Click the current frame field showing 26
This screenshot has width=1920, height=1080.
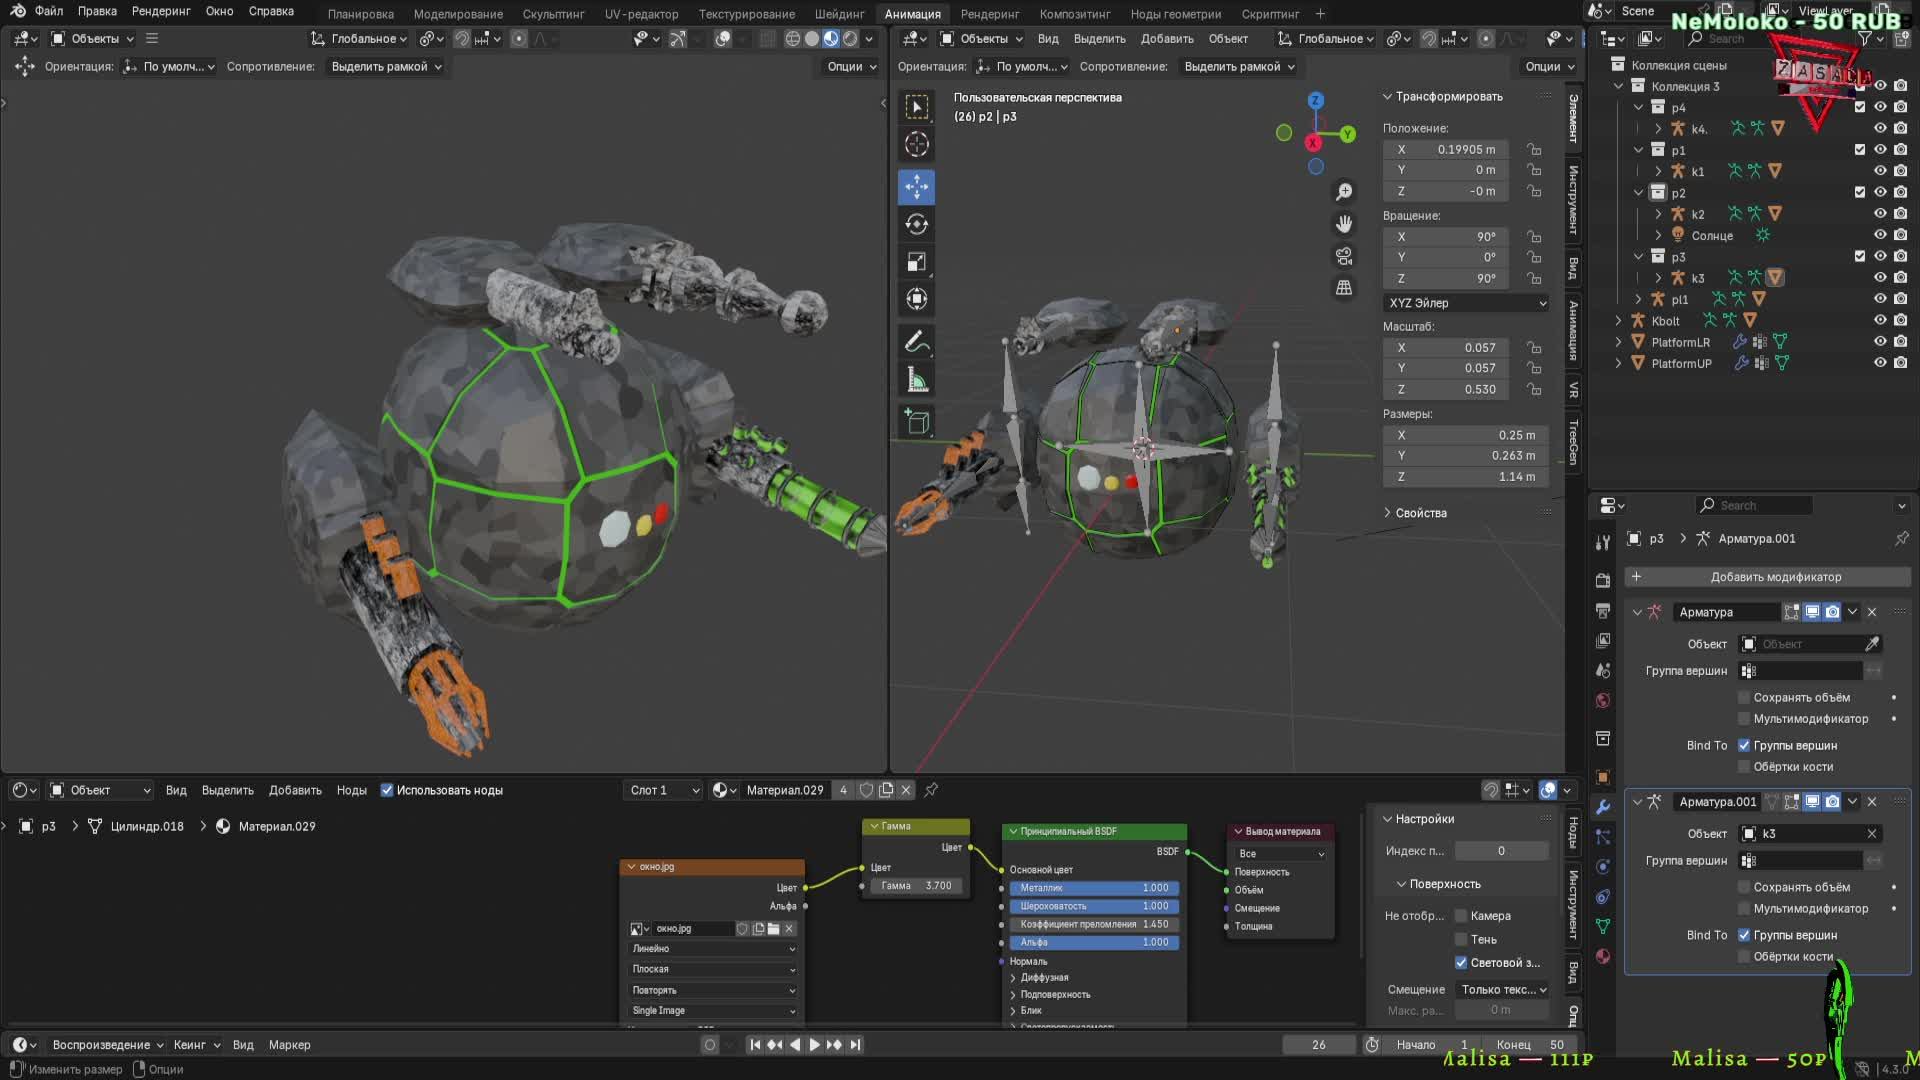tap(1318, 1044)
